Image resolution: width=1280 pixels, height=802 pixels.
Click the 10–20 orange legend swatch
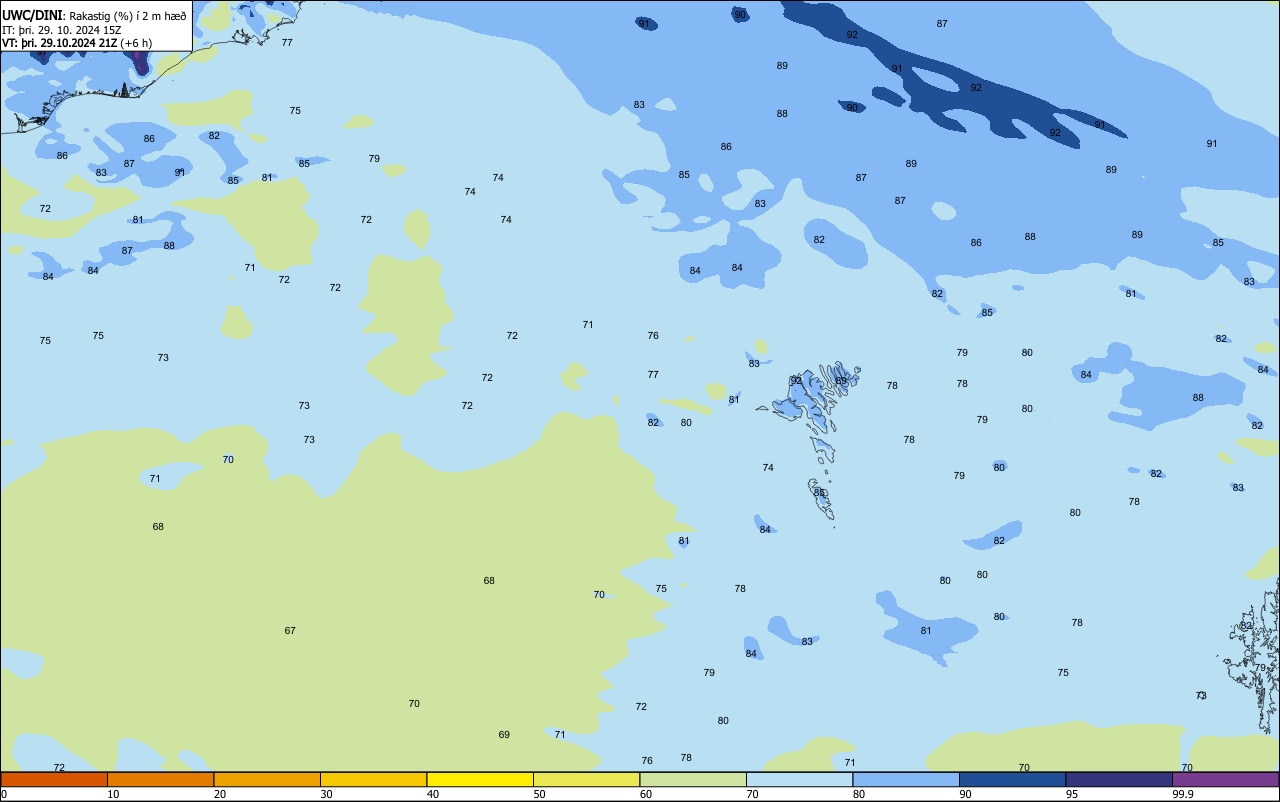coord(160,779)
